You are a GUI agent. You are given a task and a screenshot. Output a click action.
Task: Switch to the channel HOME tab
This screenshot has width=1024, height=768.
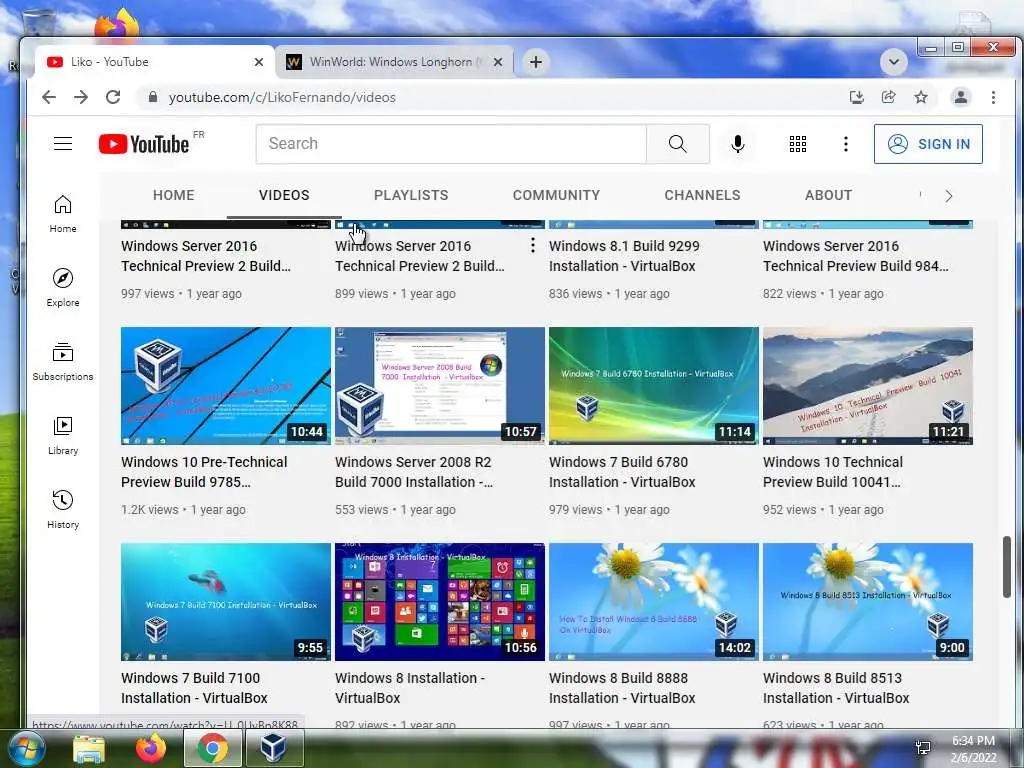tap(174, 195)
